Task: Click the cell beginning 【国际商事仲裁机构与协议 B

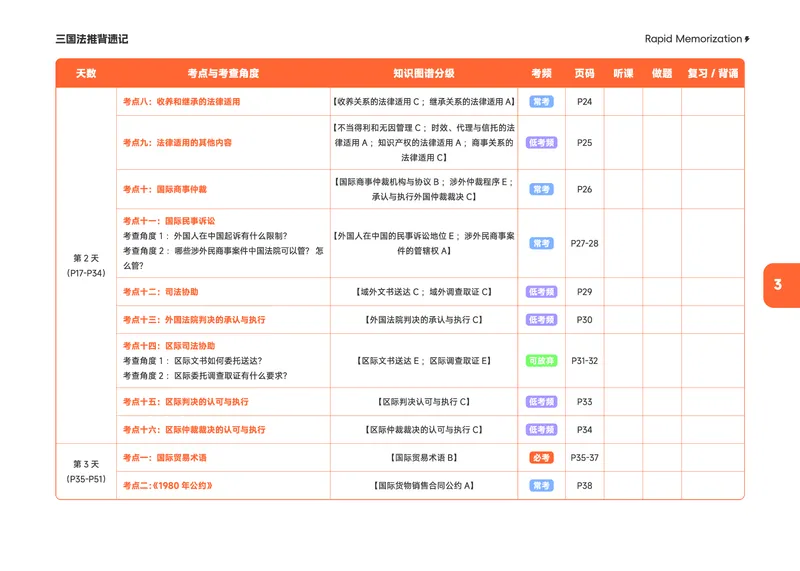Action: (x=424, y=189)
